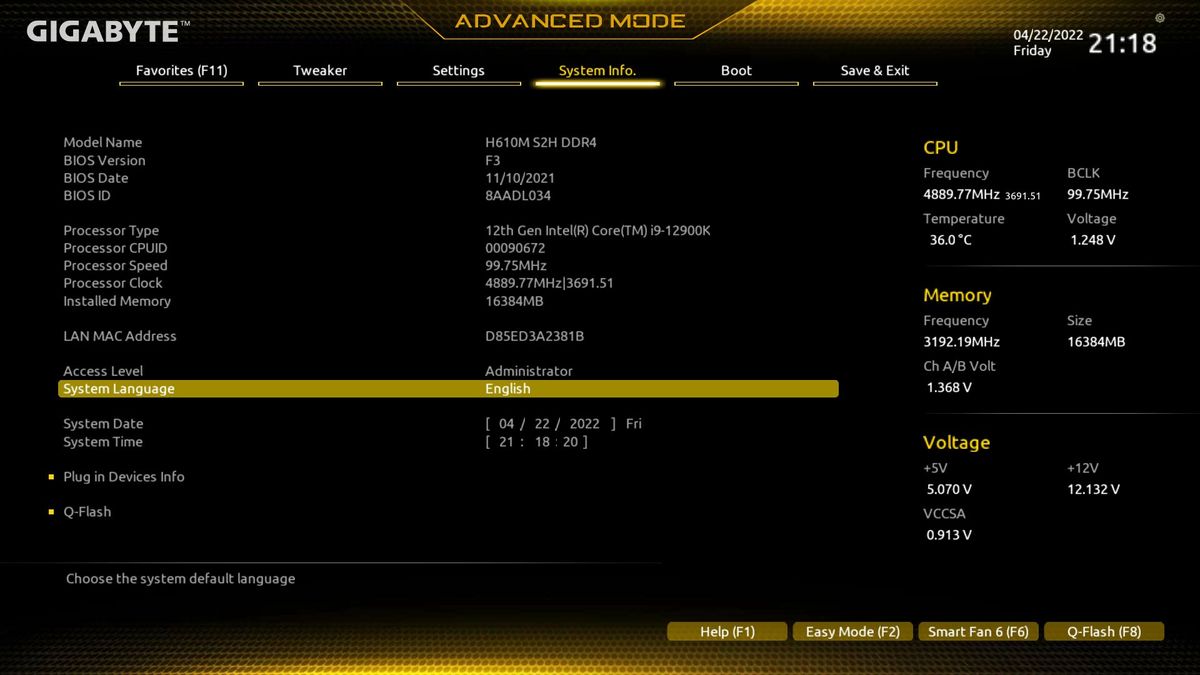Click the help text about default language
Image resolution: width=1200 pixels, height=675 pixels.
coord(181,579)
